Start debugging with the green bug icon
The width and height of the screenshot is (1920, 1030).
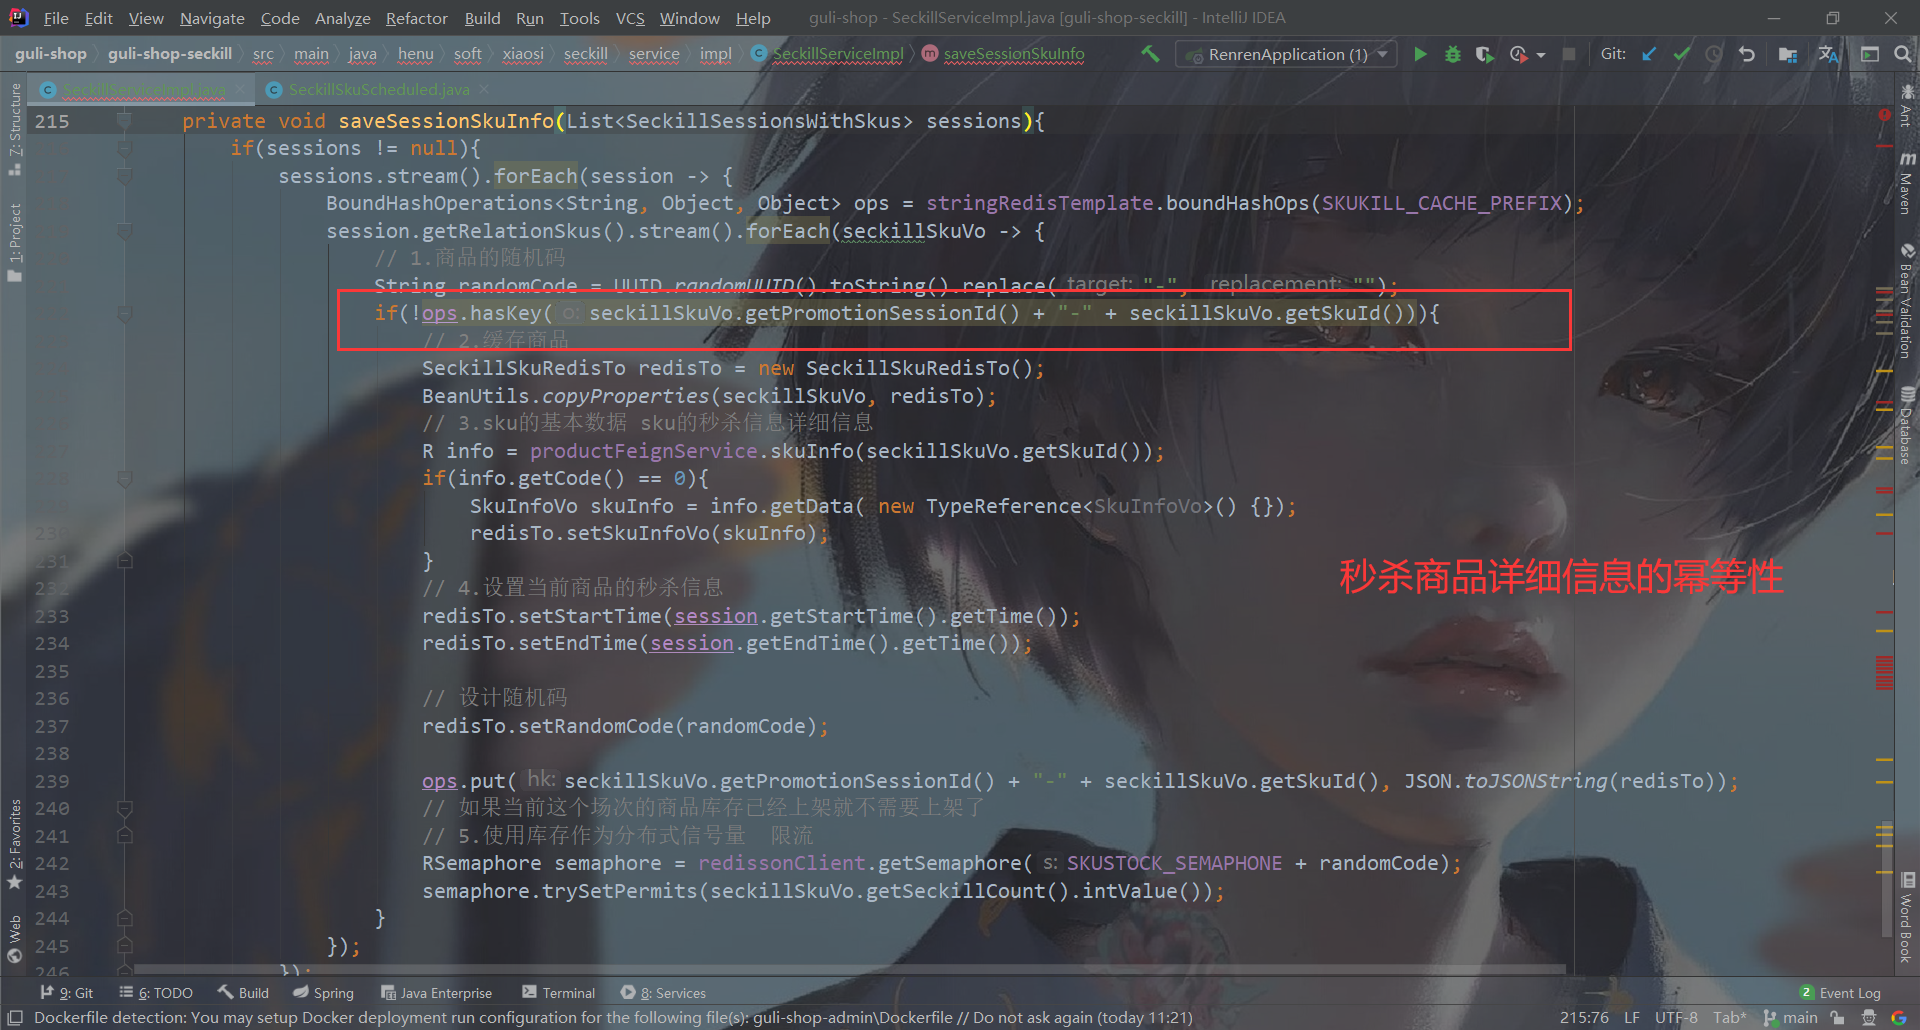pos(1453,54)
